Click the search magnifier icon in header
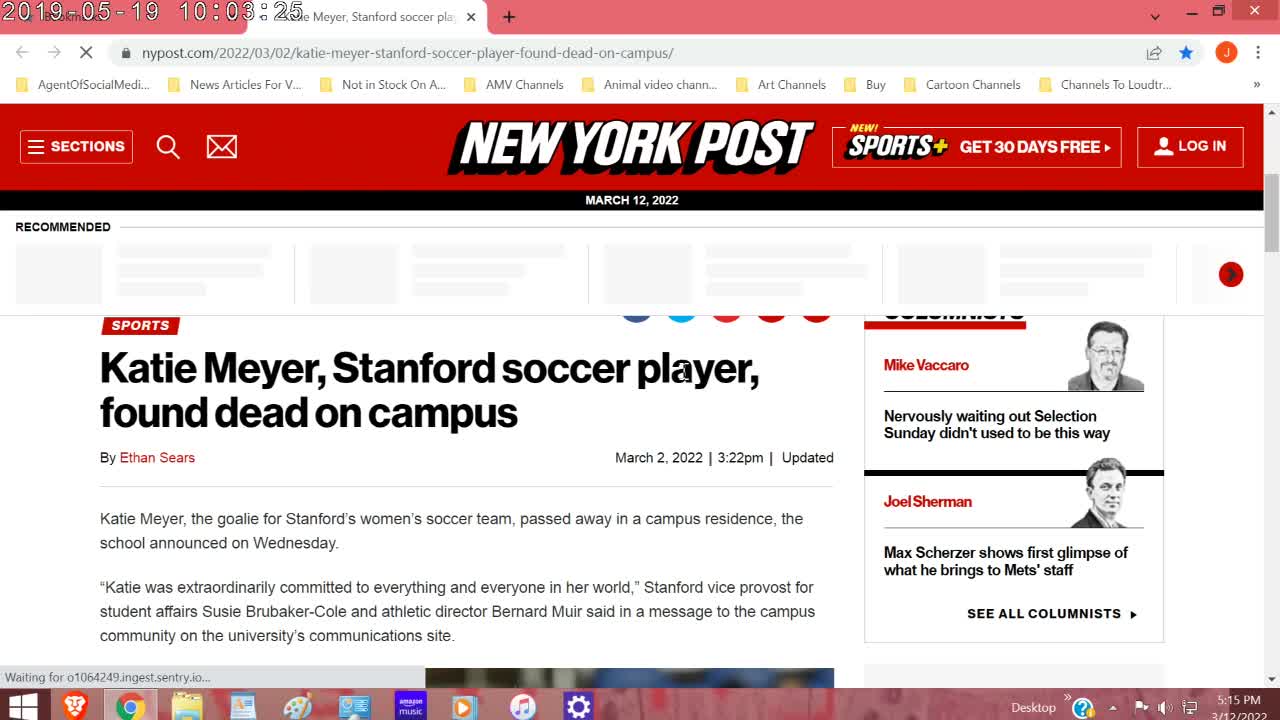The image size is (1280, 720). 168,147
